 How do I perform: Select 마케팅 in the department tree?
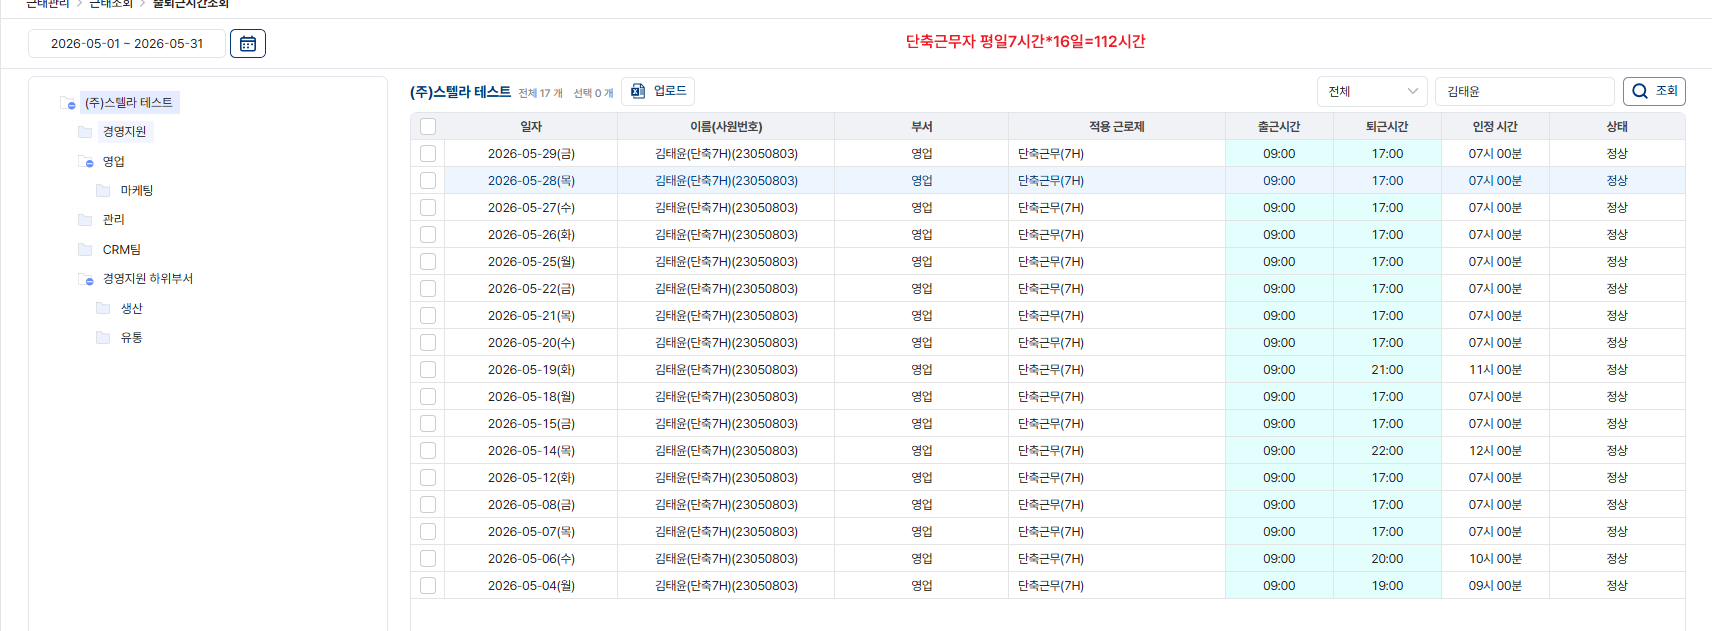pos(137,191)
